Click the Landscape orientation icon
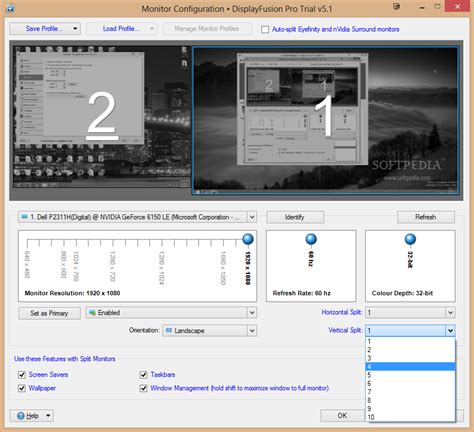474x432 pixels. tap(169, 330)
